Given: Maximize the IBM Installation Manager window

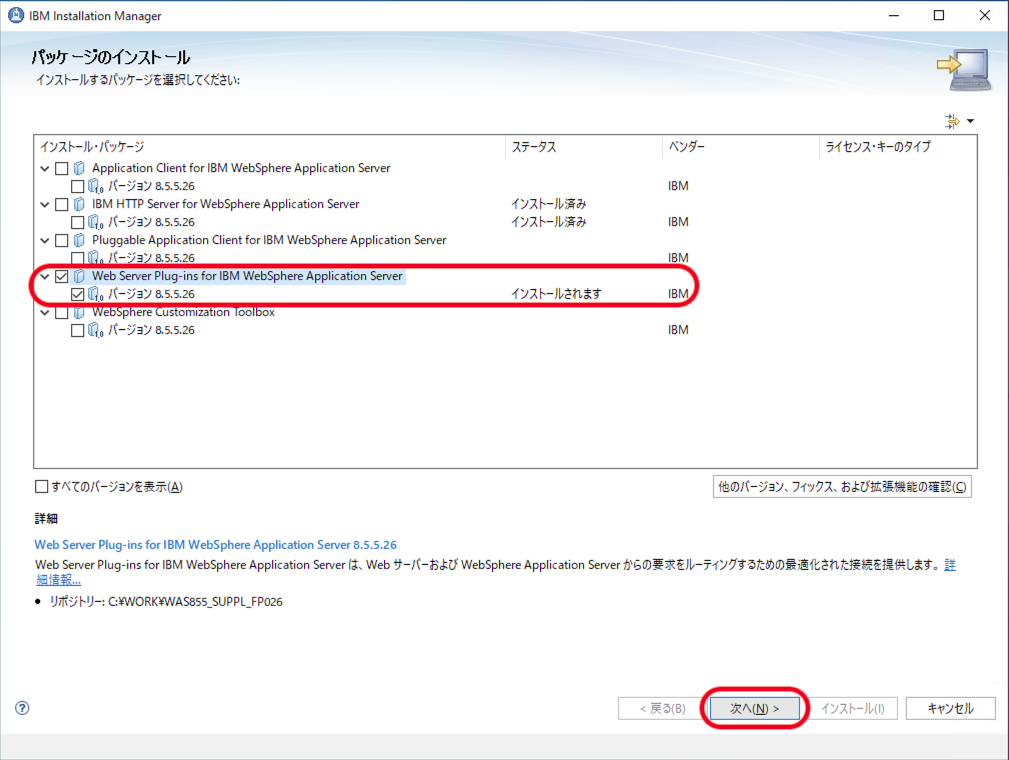Looking at the screenshot, I should click(x=939, y=15).
